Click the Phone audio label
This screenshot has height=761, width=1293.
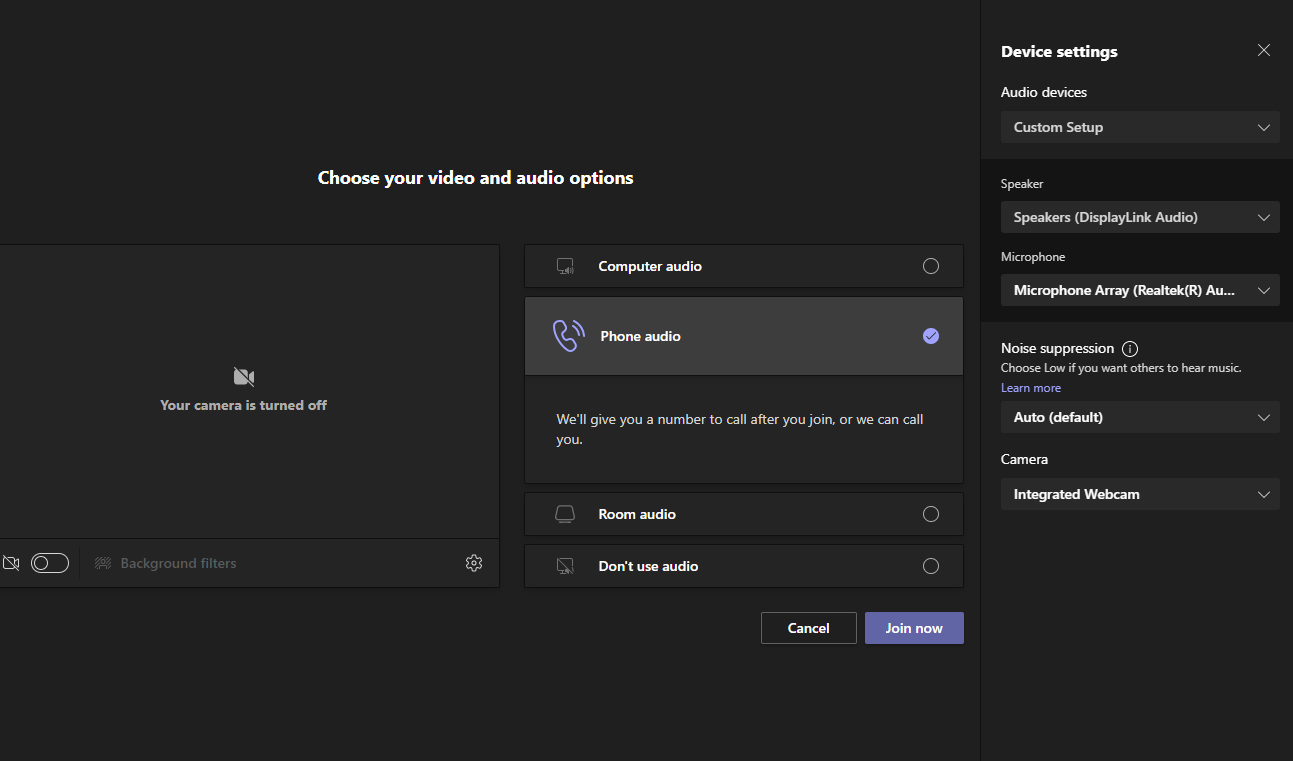pos(640,336)
